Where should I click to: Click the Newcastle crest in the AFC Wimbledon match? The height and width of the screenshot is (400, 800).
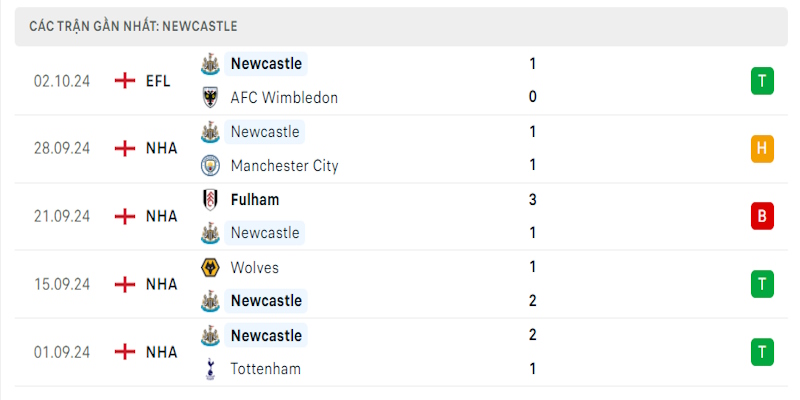(x=210, y=64)
